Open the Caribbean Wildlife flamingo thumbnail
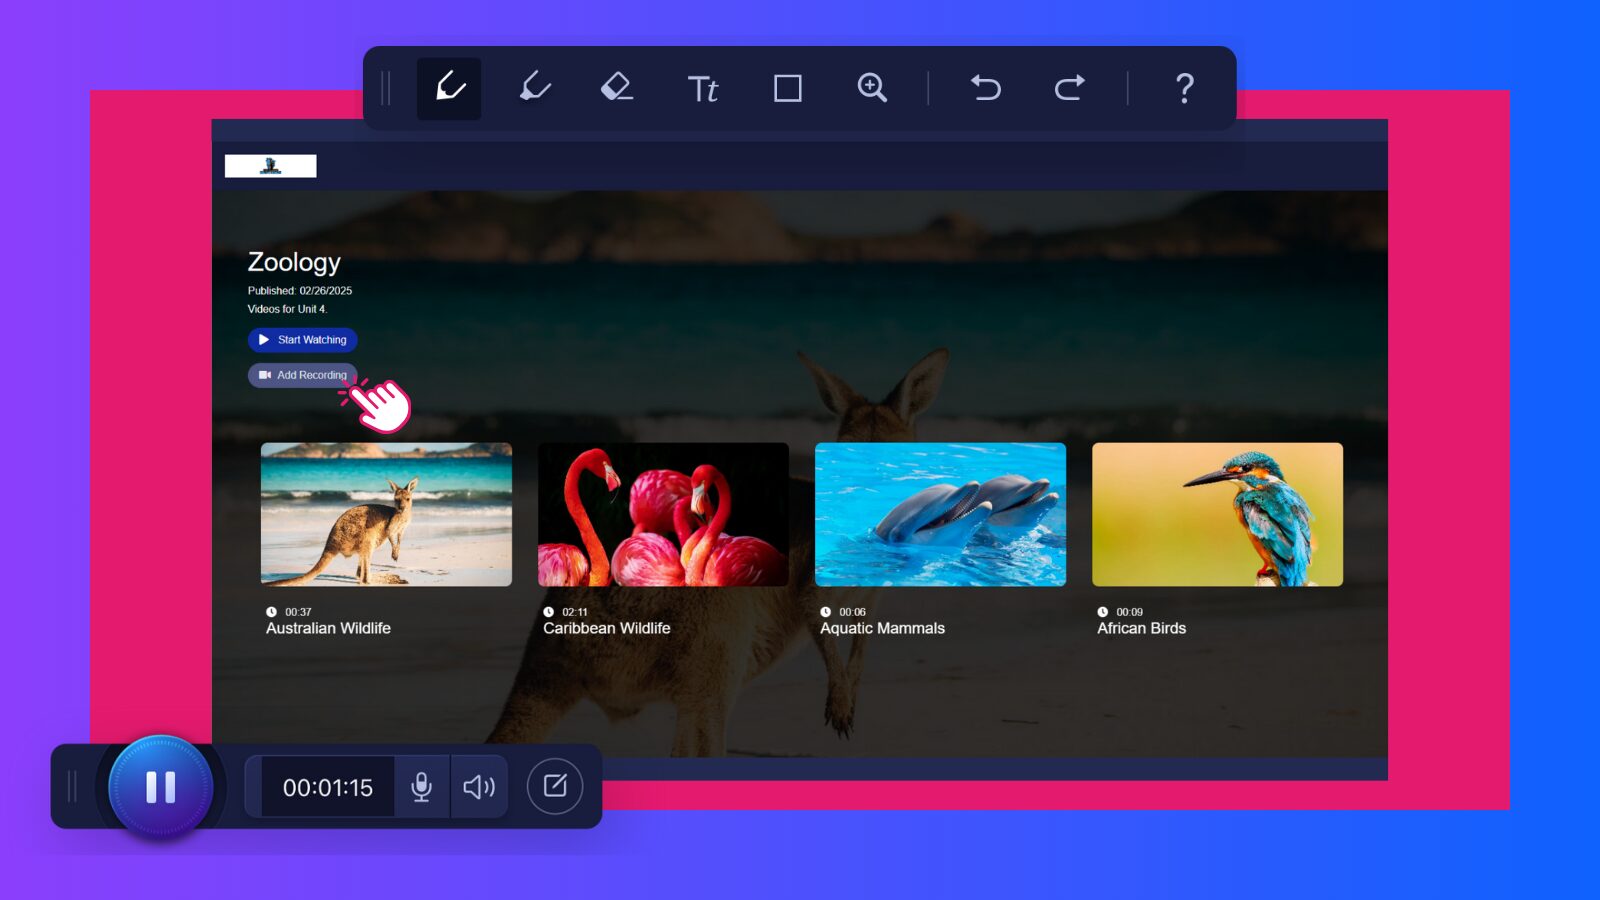The height and width of the screenshot is (900, 1600). click(663, 514)
